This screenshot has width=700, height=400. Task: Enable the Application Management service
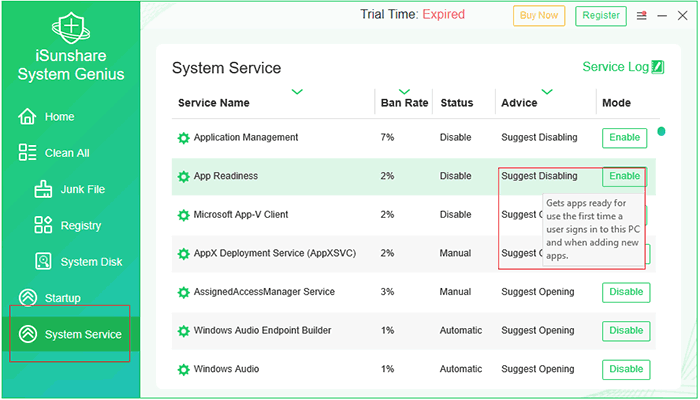(625, 138)
